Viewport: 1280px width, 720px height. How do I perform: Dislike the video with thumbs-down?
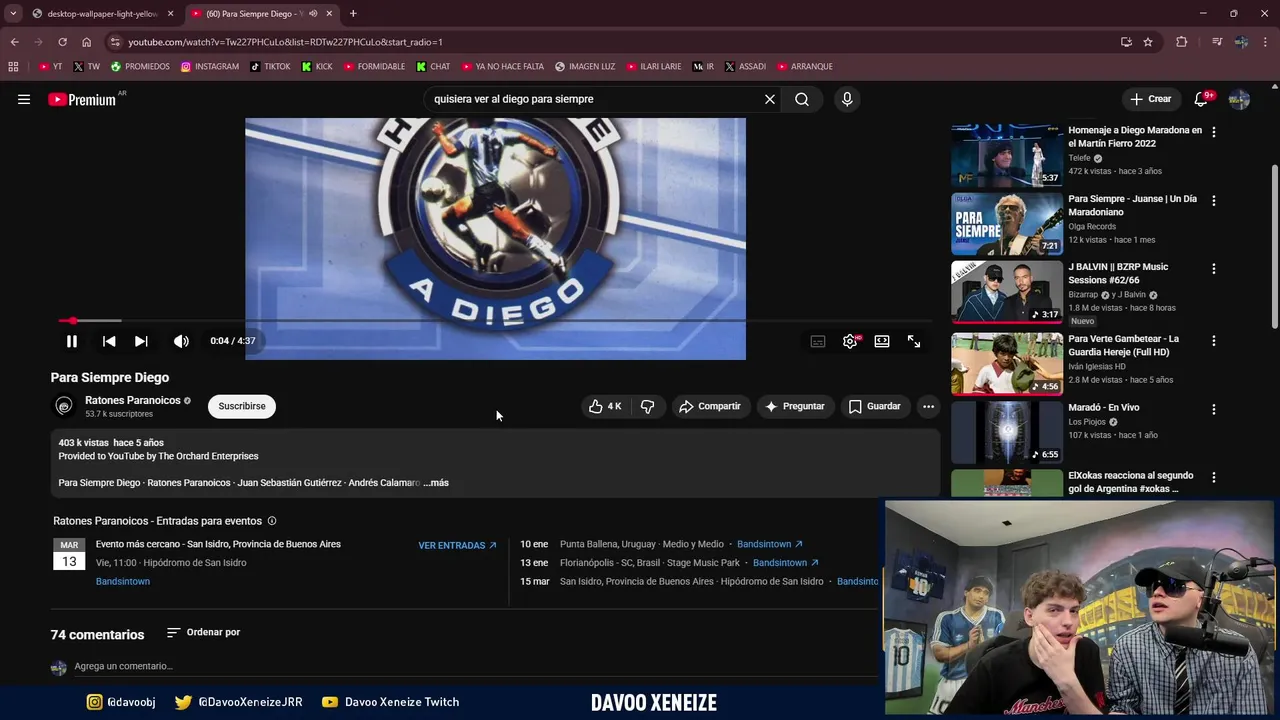click(x=647, y=406)
